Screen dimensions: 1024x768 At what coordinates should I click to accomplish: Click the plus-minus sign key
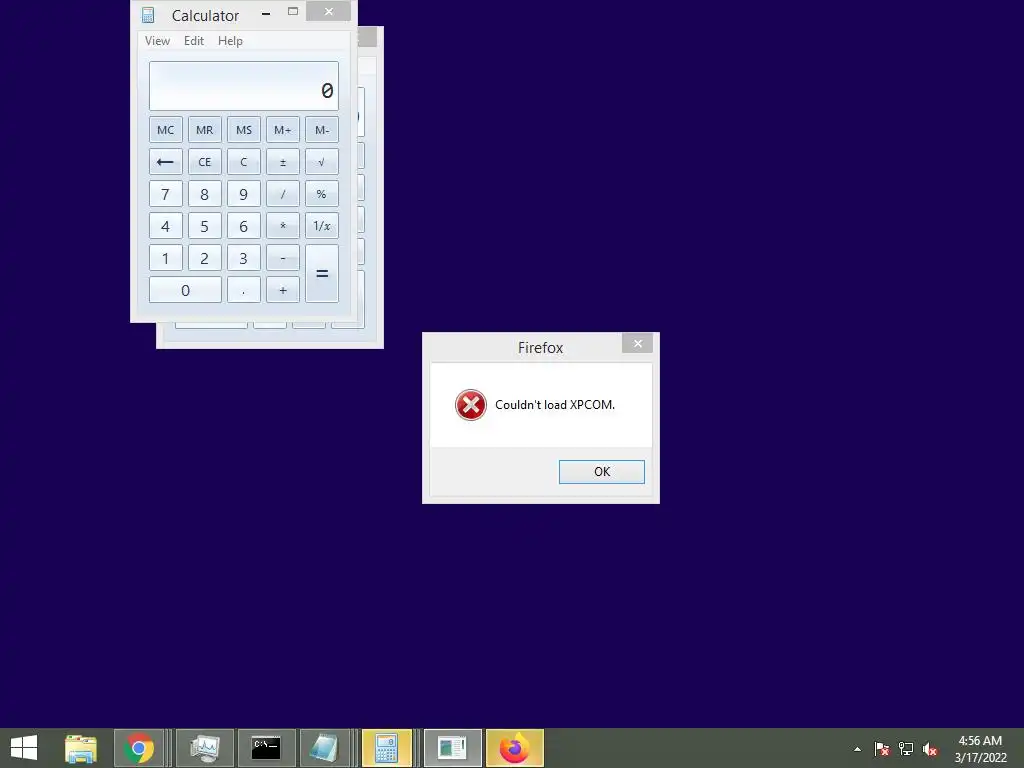click(x=283, y=161)
